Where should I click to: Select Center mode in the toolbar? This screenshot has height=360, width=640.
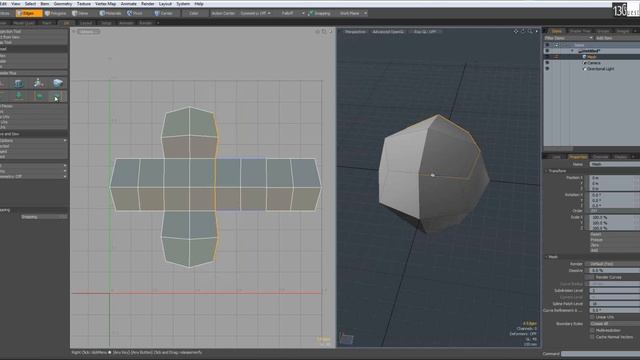[x=164, y=13]
